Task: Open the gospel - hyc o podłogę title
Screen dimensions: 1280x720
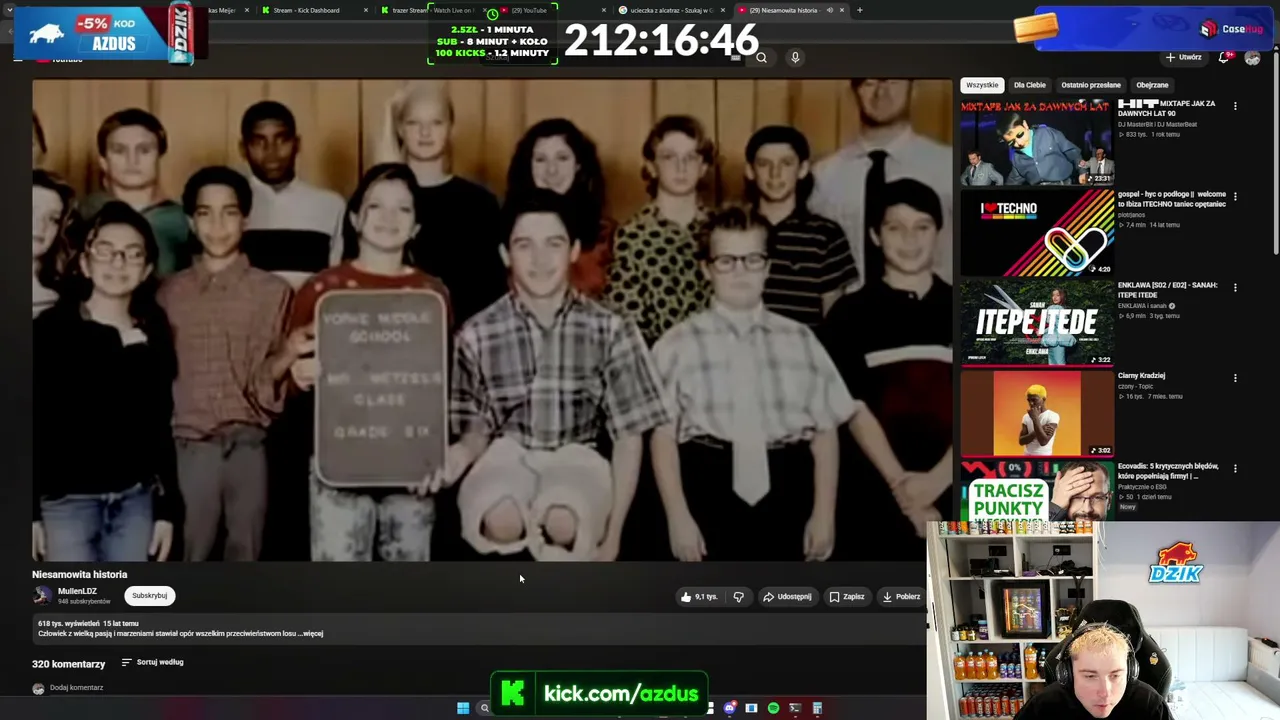Action: pos(1171,199)
